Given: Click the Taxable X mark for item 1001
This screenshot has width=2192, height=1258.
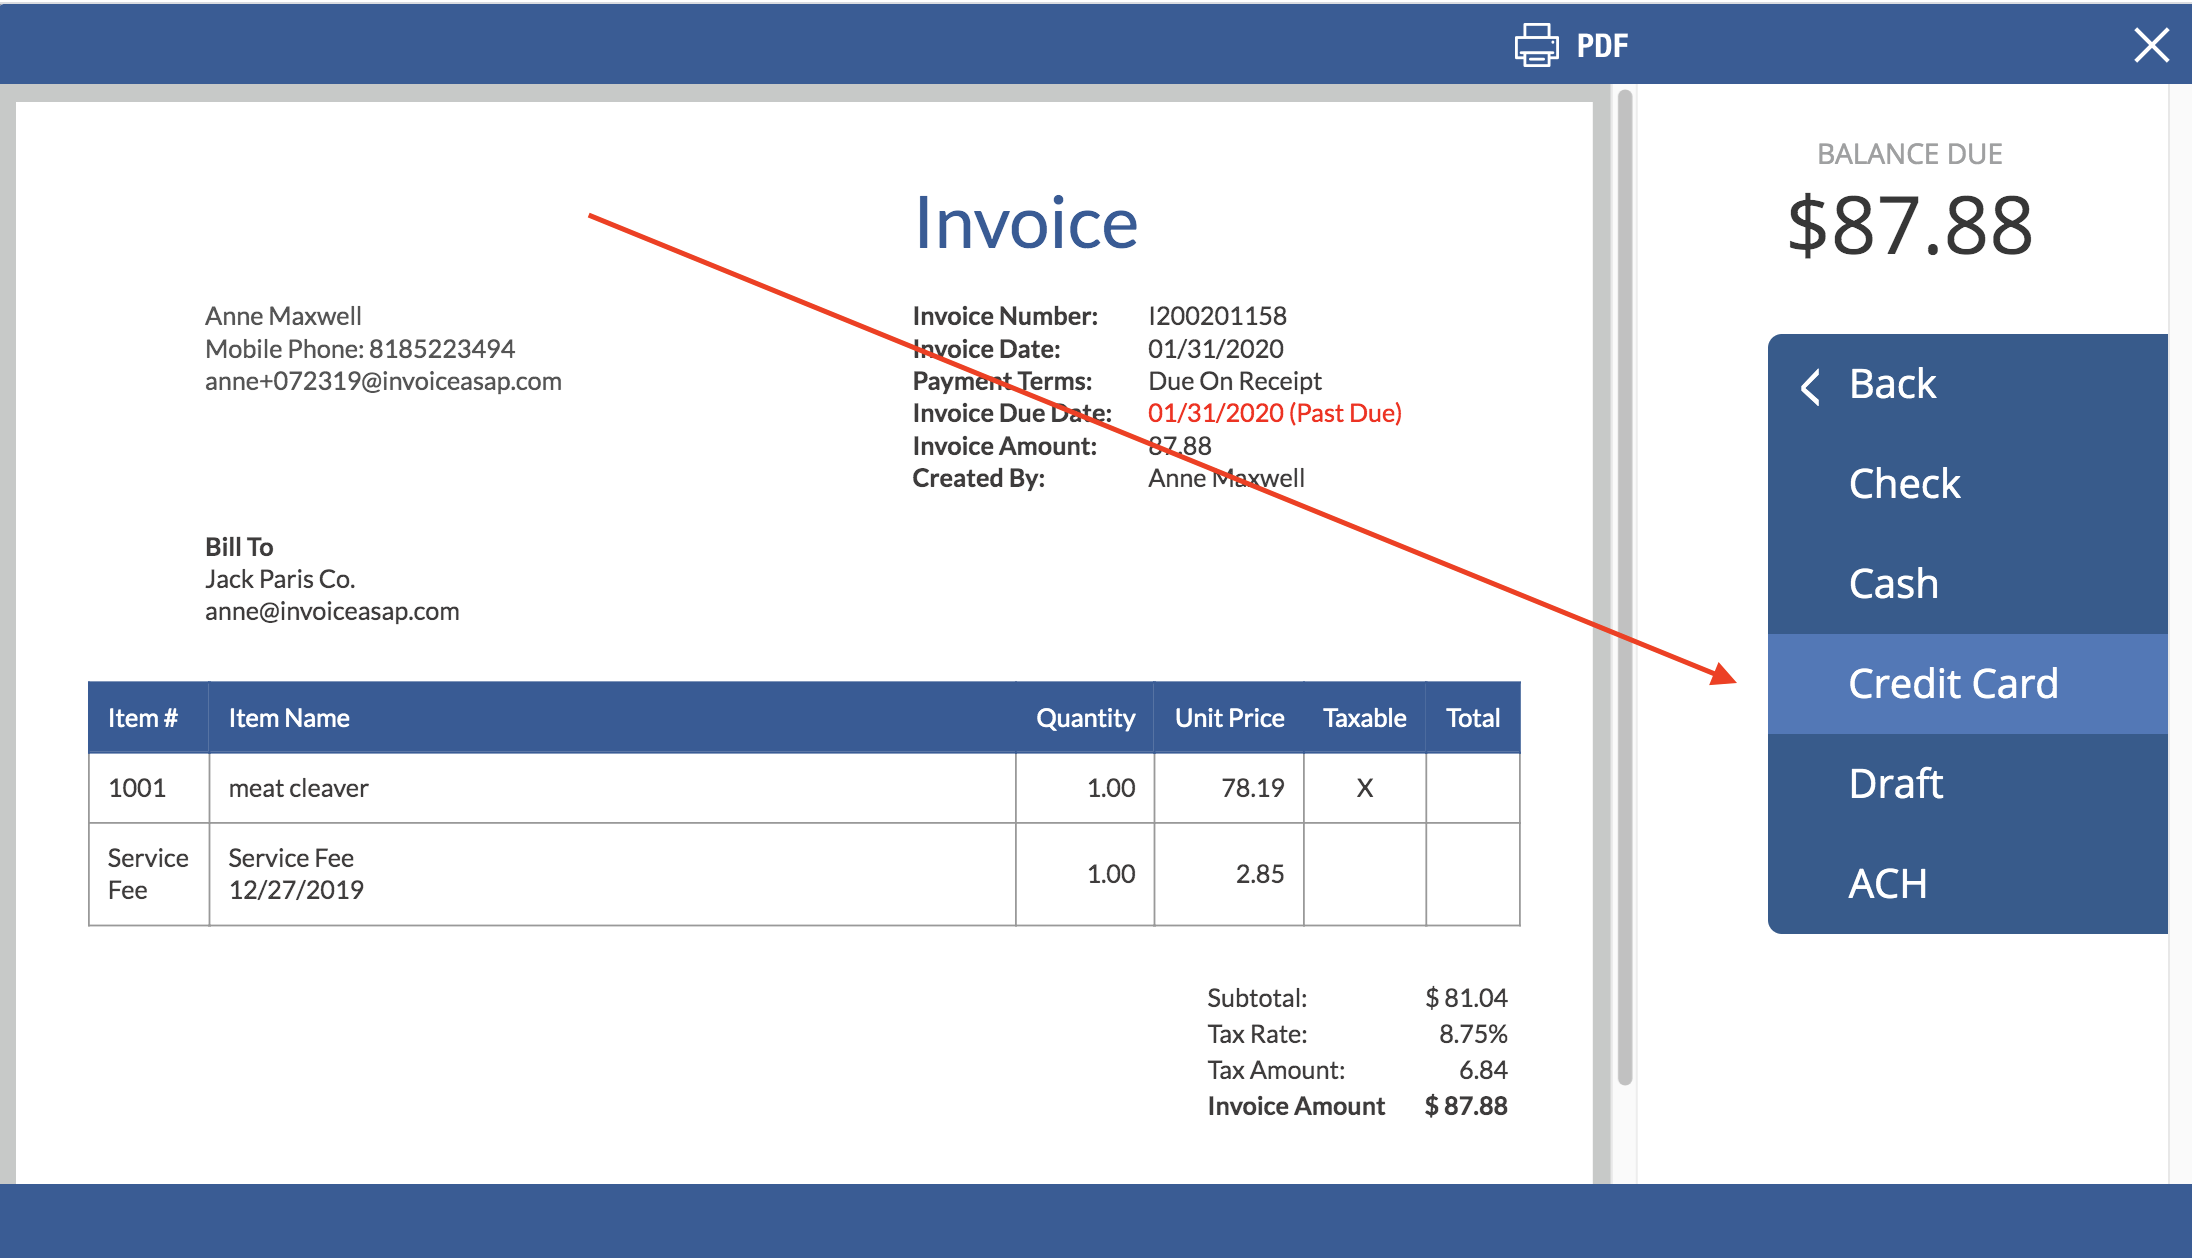Looking at the screenshot, I should point(1364,787).
